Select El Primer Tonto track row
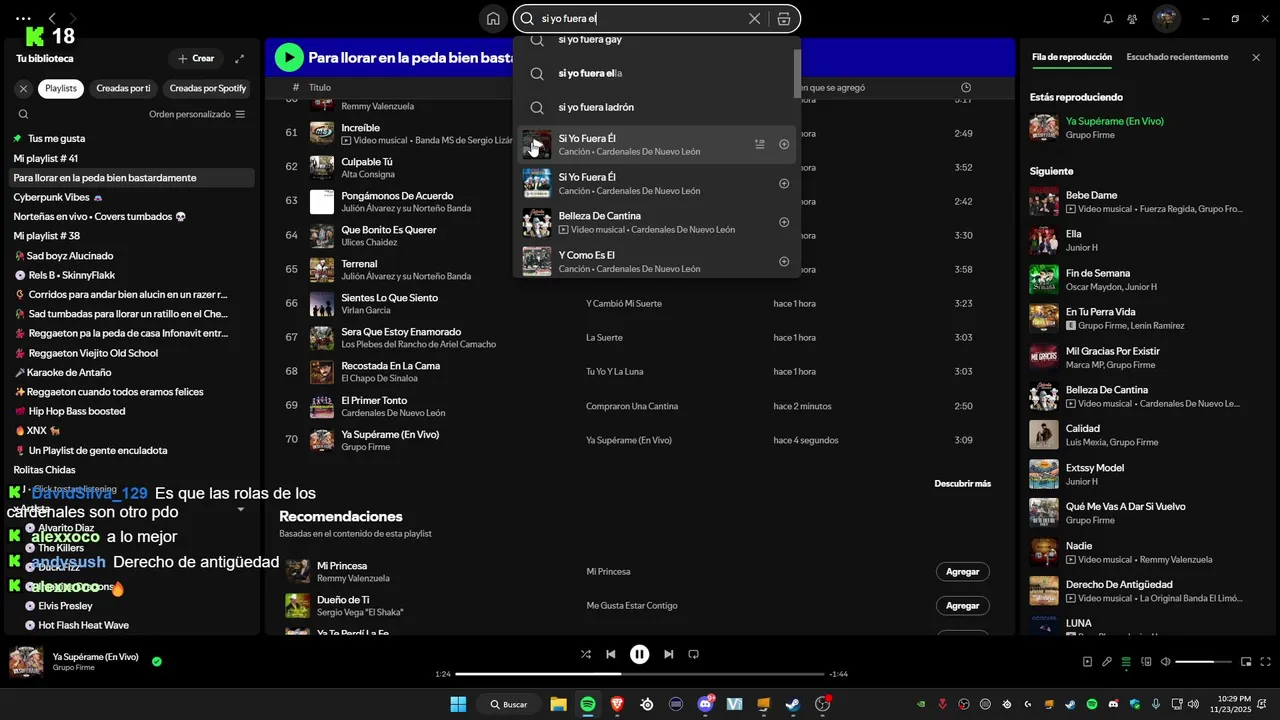Viewport: 1280px width, 720px height. (640, 406)
